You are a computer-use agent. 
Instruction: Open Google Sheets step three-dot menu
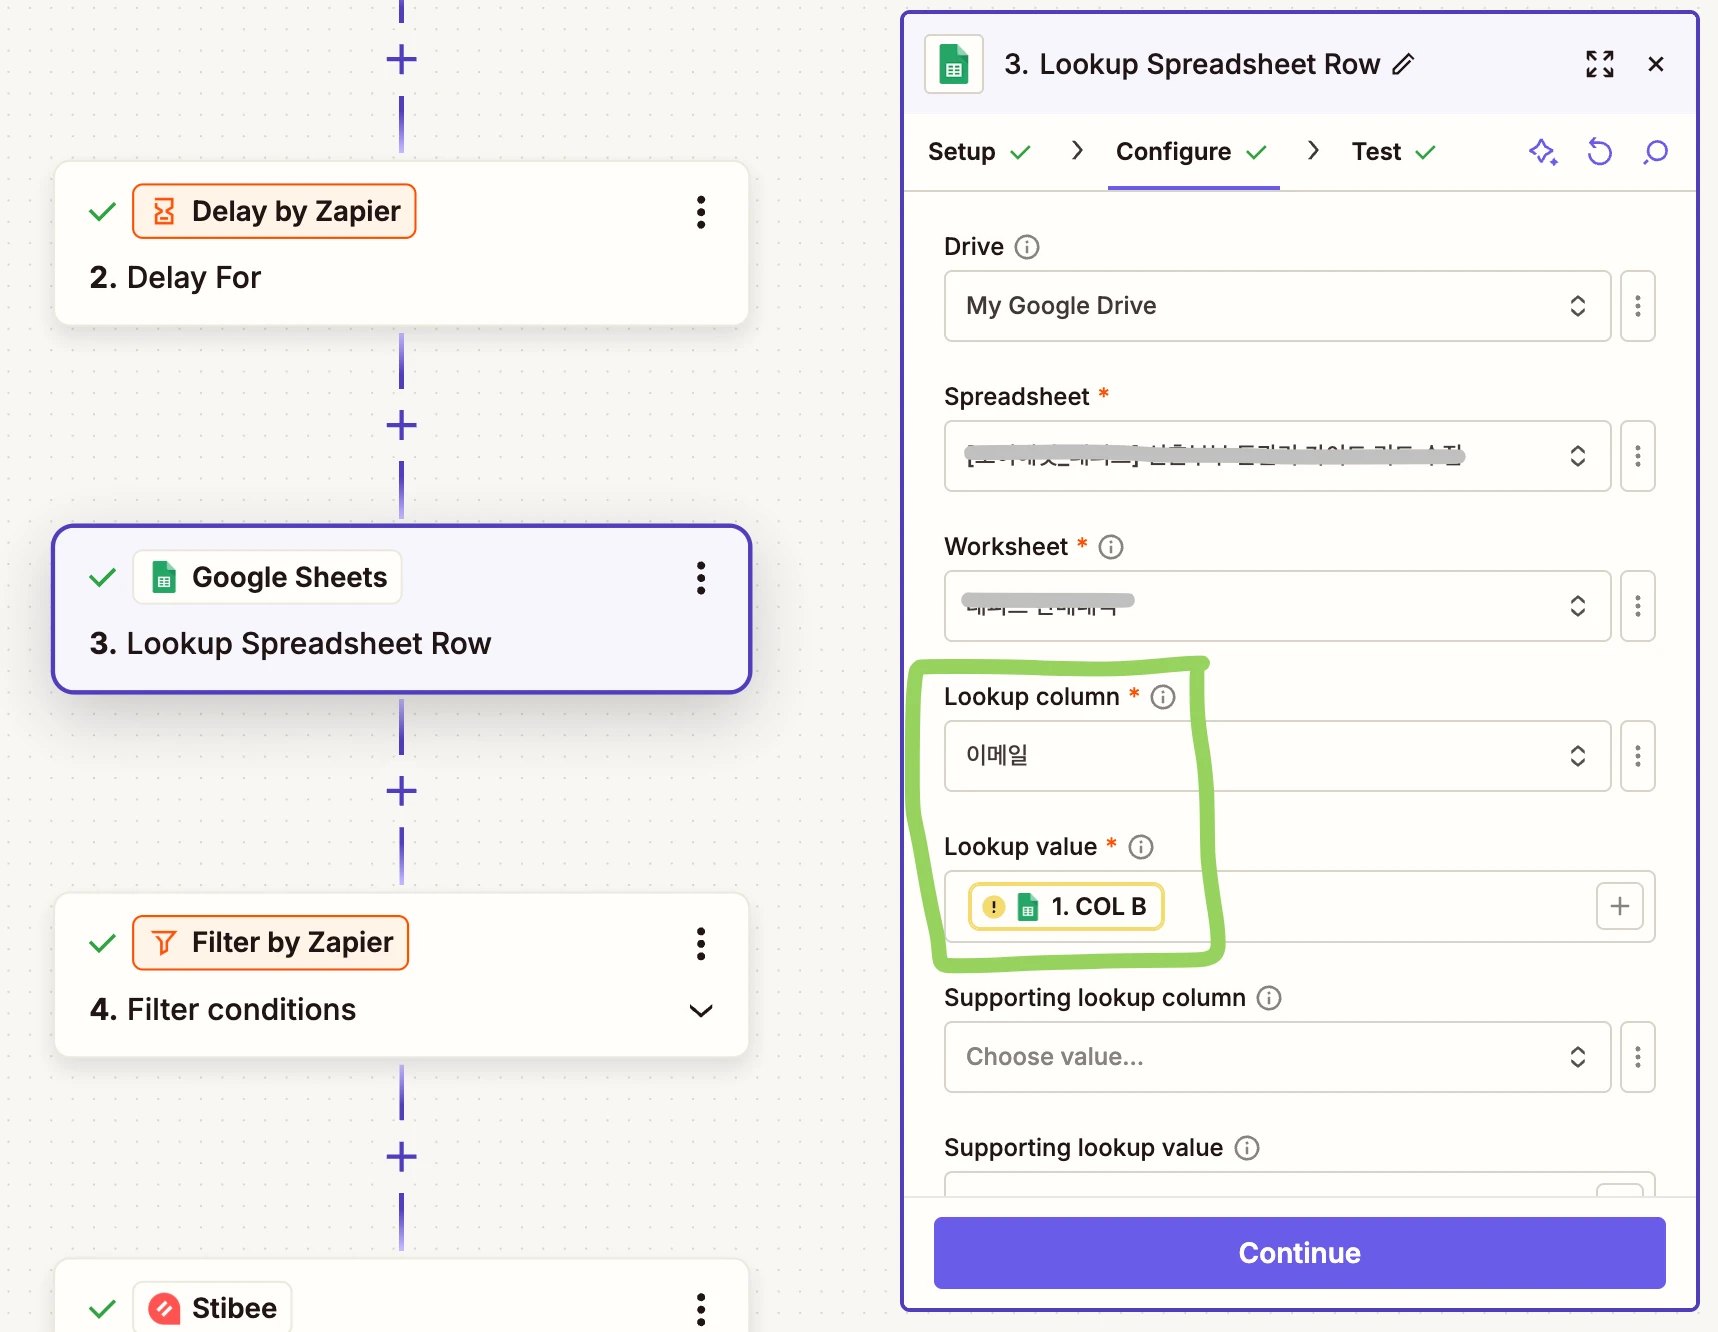(701, 578)
